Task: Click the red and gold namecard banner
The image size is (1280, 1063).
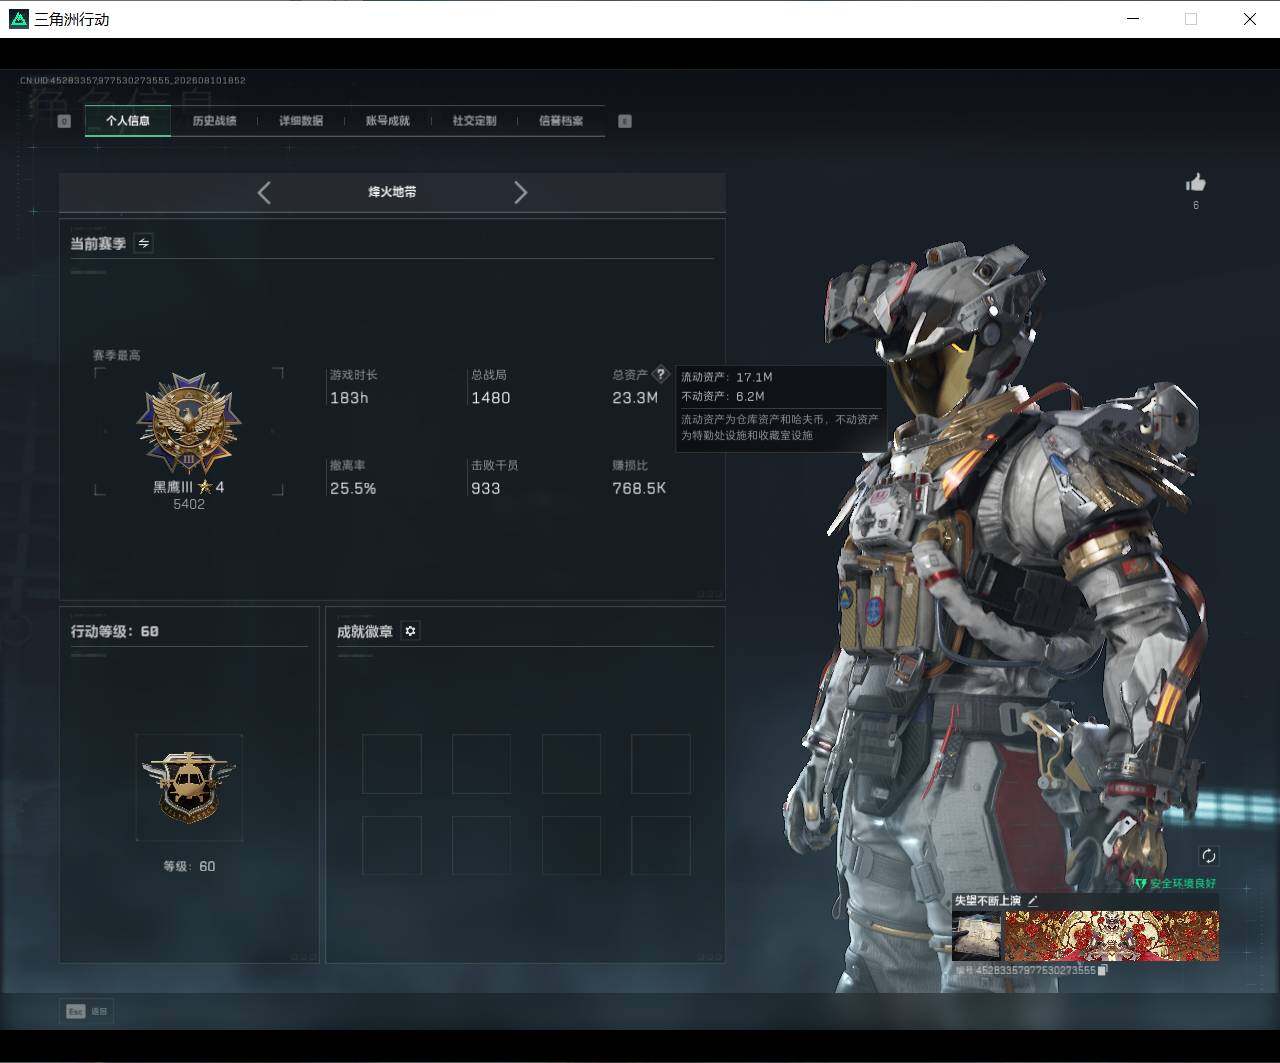Action: (1112, 936)
